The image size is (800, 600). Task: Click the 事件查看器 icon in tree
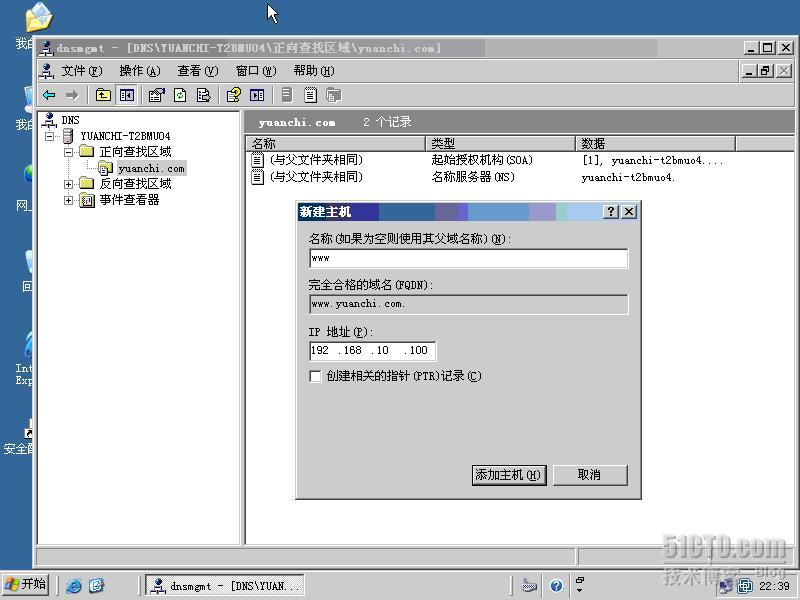(87, 200)
